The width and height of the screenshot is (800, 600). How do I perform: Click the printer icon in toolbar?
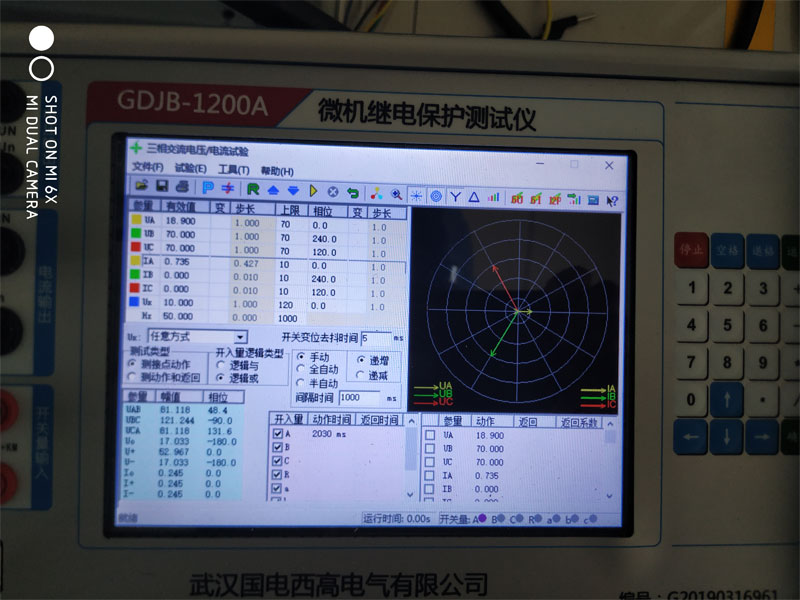pyautogui.click(x=181, y=187)
